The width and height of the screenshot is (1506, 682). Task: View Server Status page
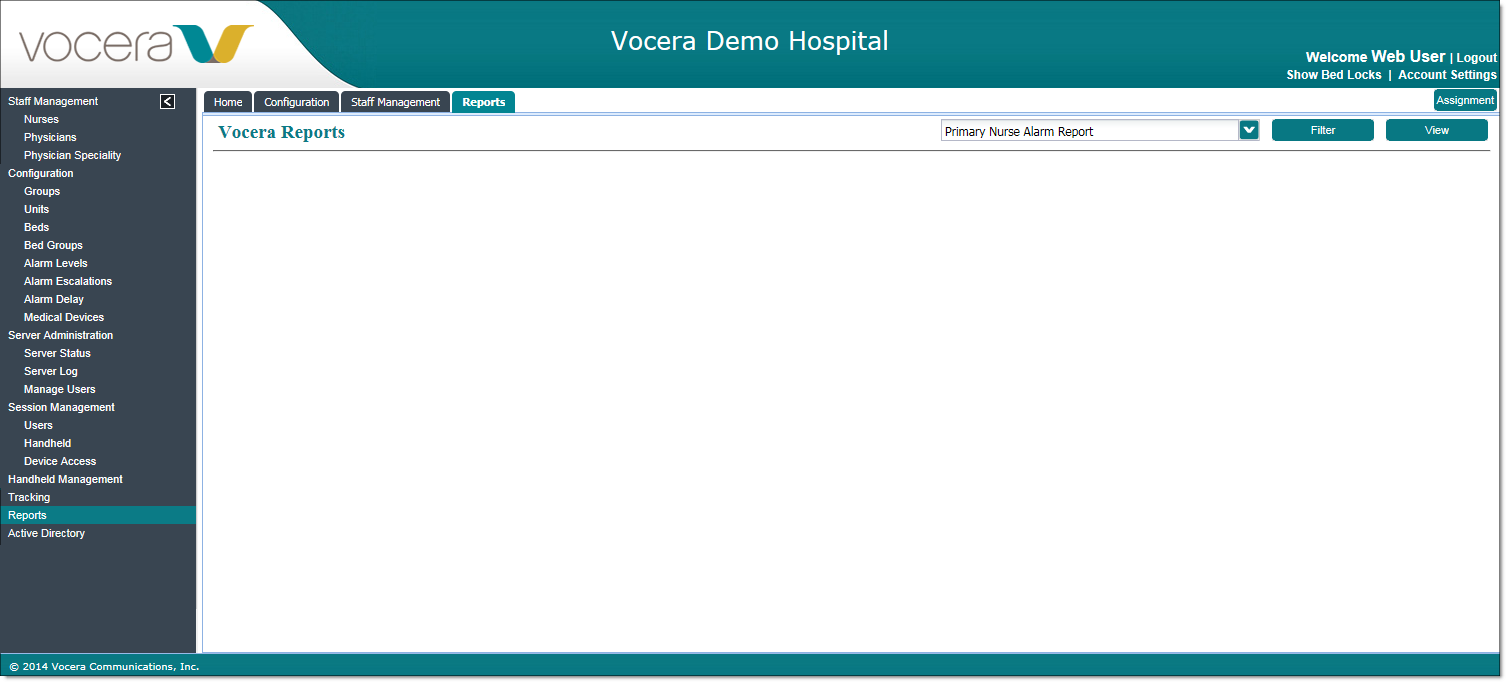pos(58,353)
